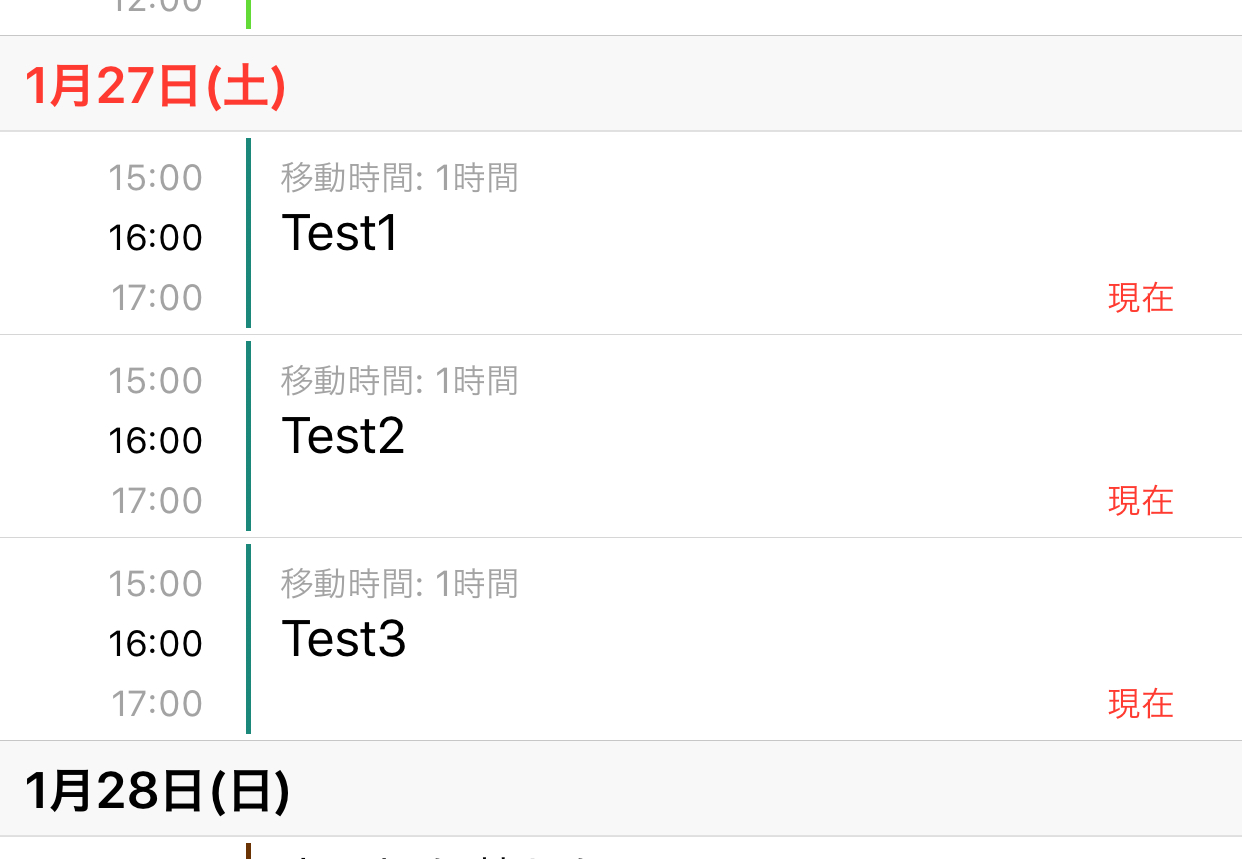
Task: Click the teal calendar color bar of Test3
Action: pos(248,639)
